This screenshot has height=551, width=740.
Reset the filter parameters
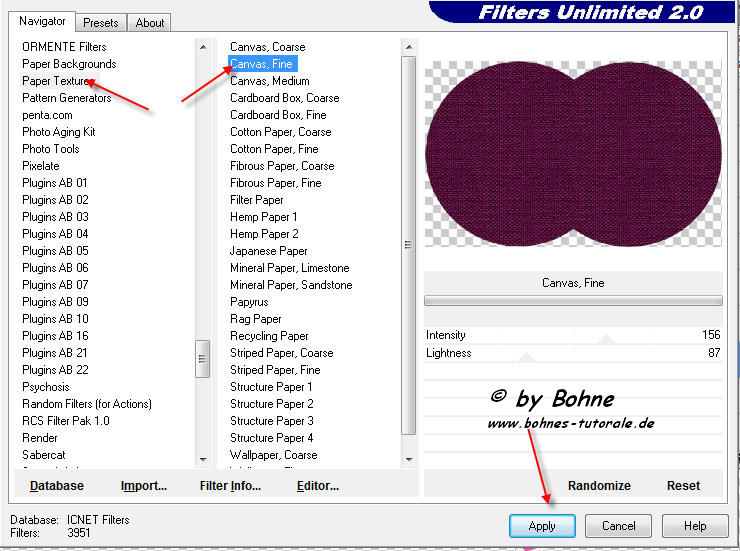pyautogui.click(x=683, y=485)
